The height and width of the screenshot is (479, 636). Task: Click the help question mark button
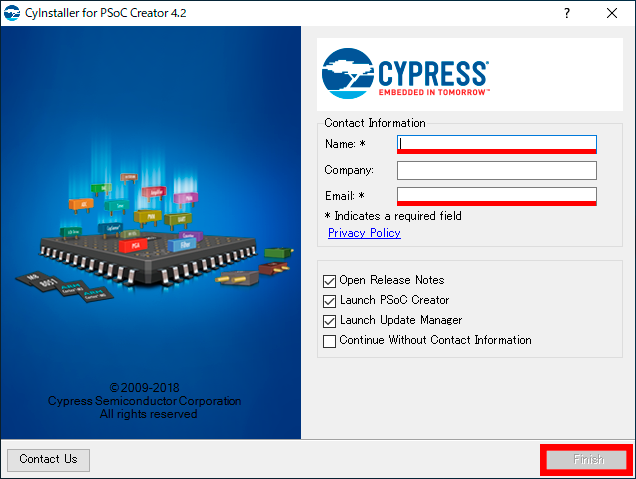click(x=567, y=13)
